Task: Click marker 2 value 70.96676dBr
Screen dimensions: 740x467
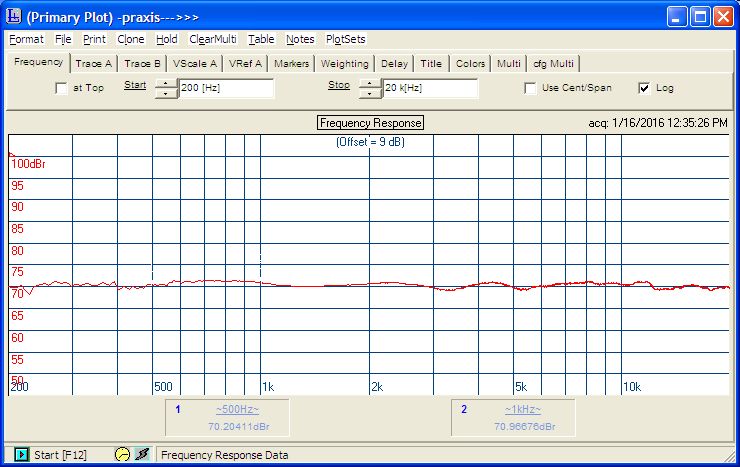Action: [525, 426]
